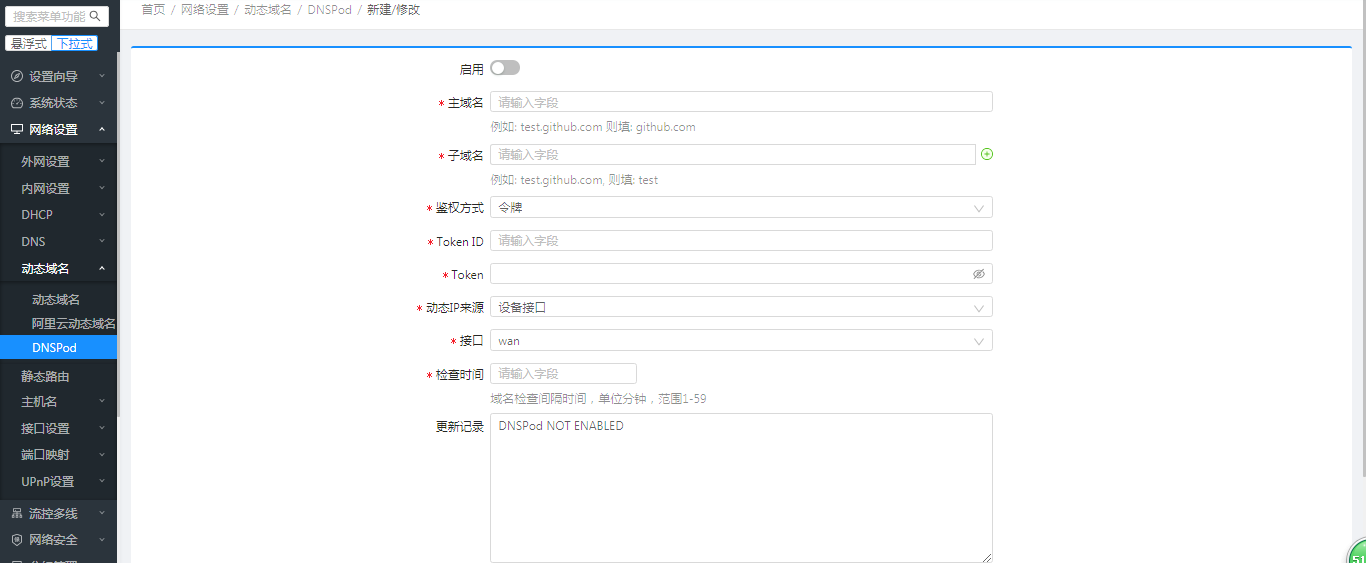The width and height of the screenshot is (1366, 563).
Task: Click the network security shield icon
Action: pyautogui.click(x=16, y=540)
